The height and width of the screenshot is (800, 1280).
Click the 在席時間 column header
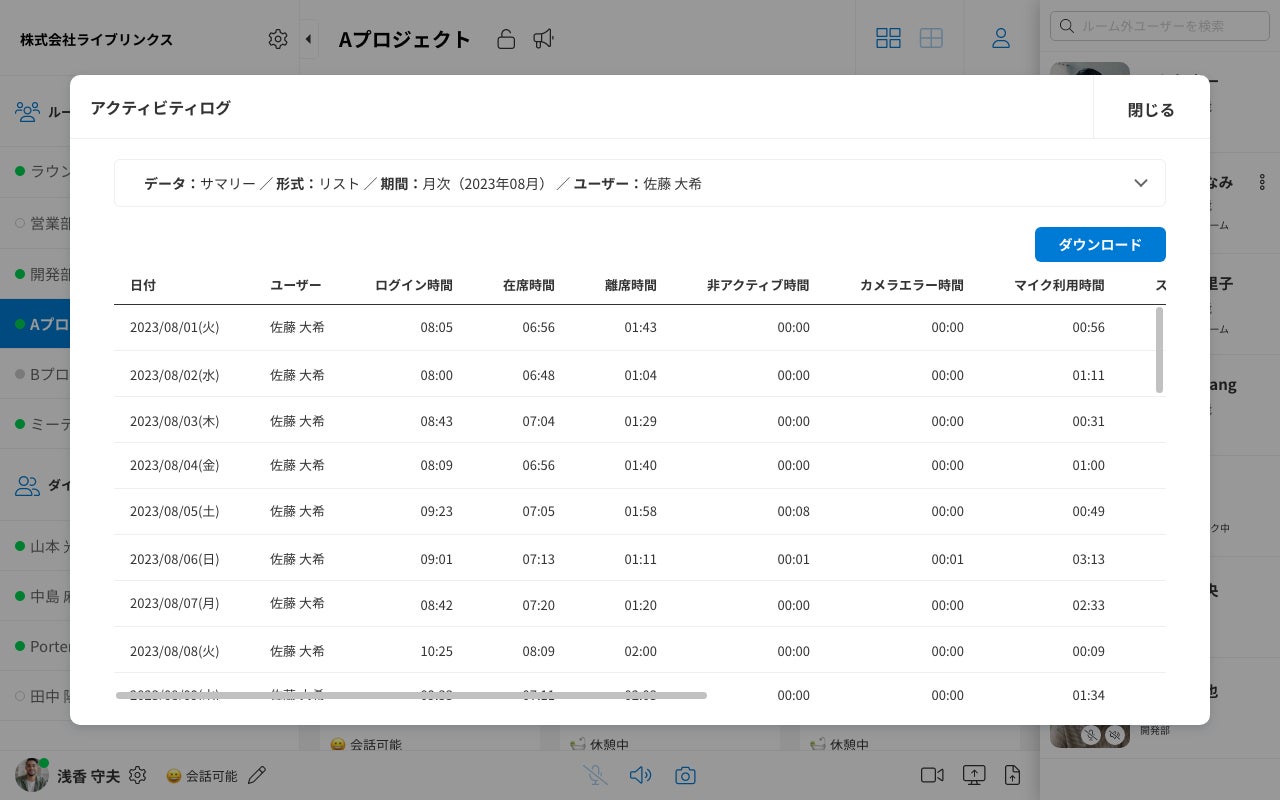(528, 285)
